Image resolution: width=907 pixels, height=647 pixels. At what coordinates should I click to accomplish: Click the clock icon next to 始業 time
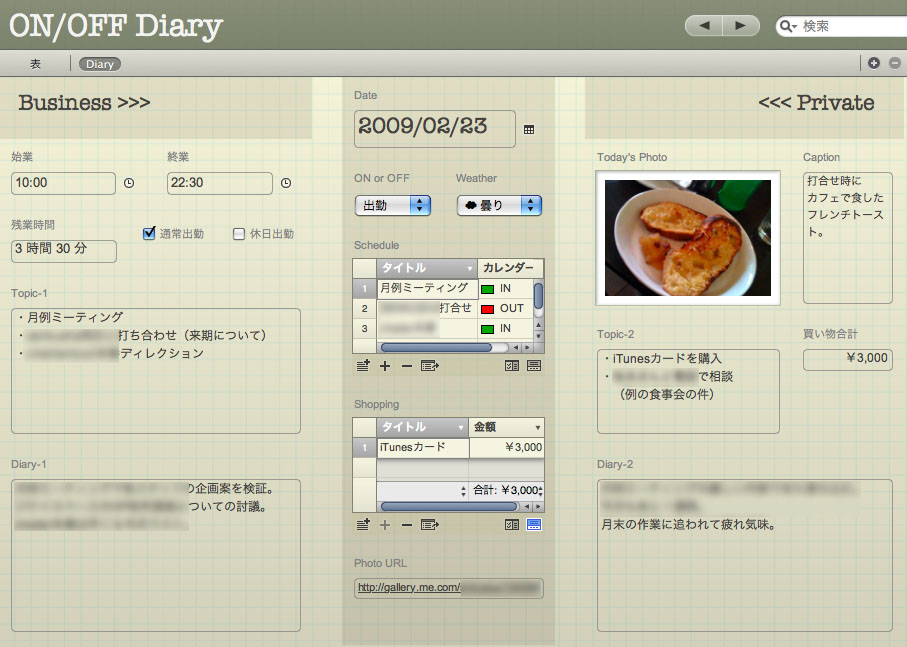[129, 183]
